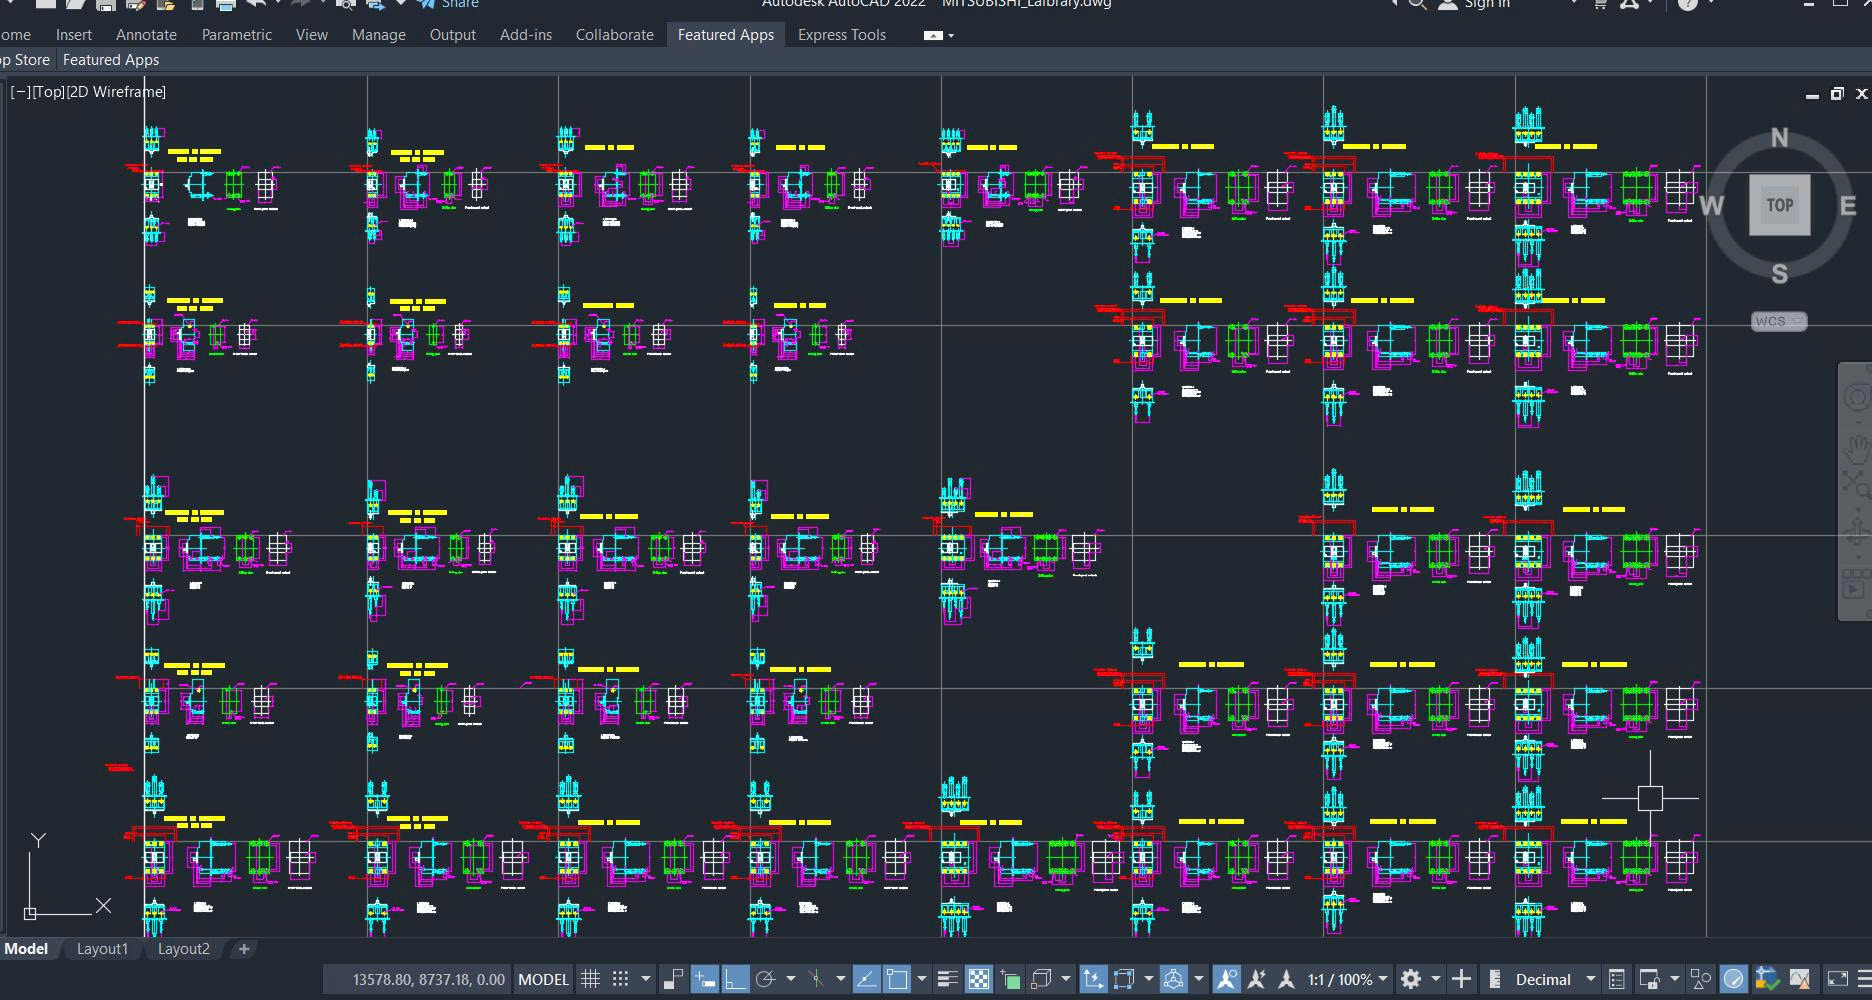Open the Express Tools ribbon tab
Viewport: 1872px width, 1000px height.
[842, 34]
